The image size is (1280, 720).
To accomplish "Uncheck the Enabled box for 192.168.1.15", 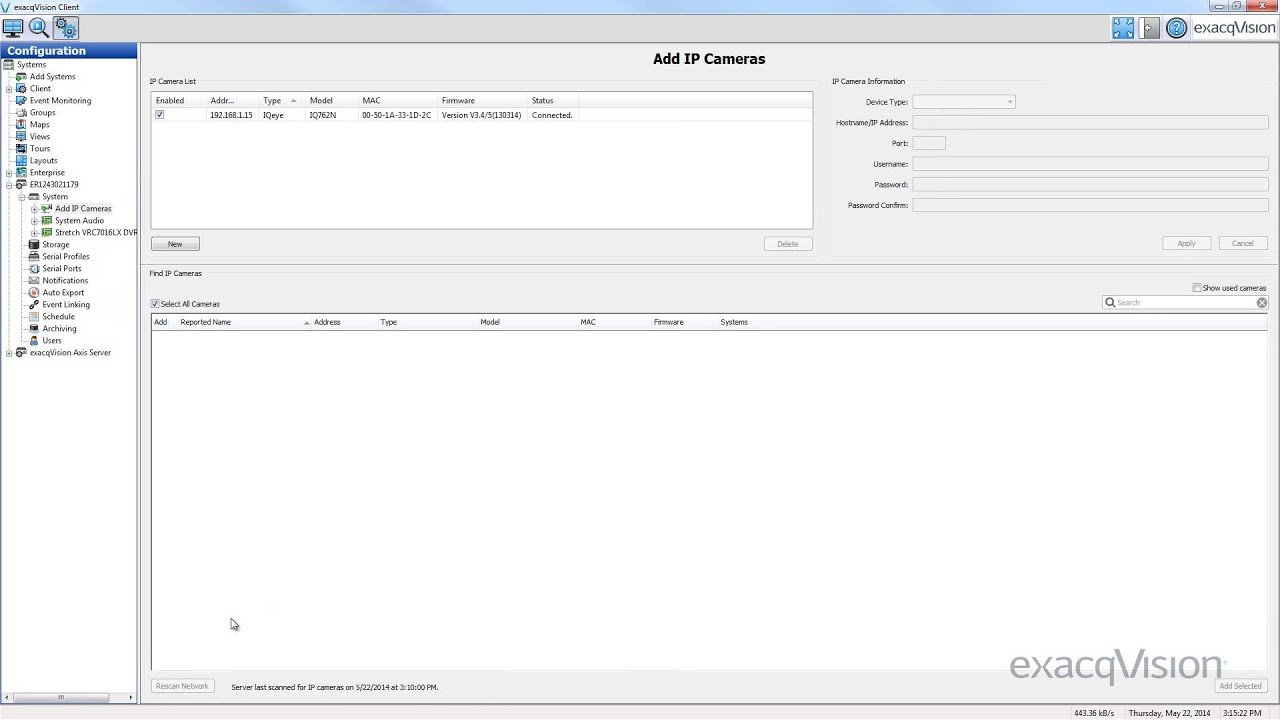I will [x=159, y=115].
